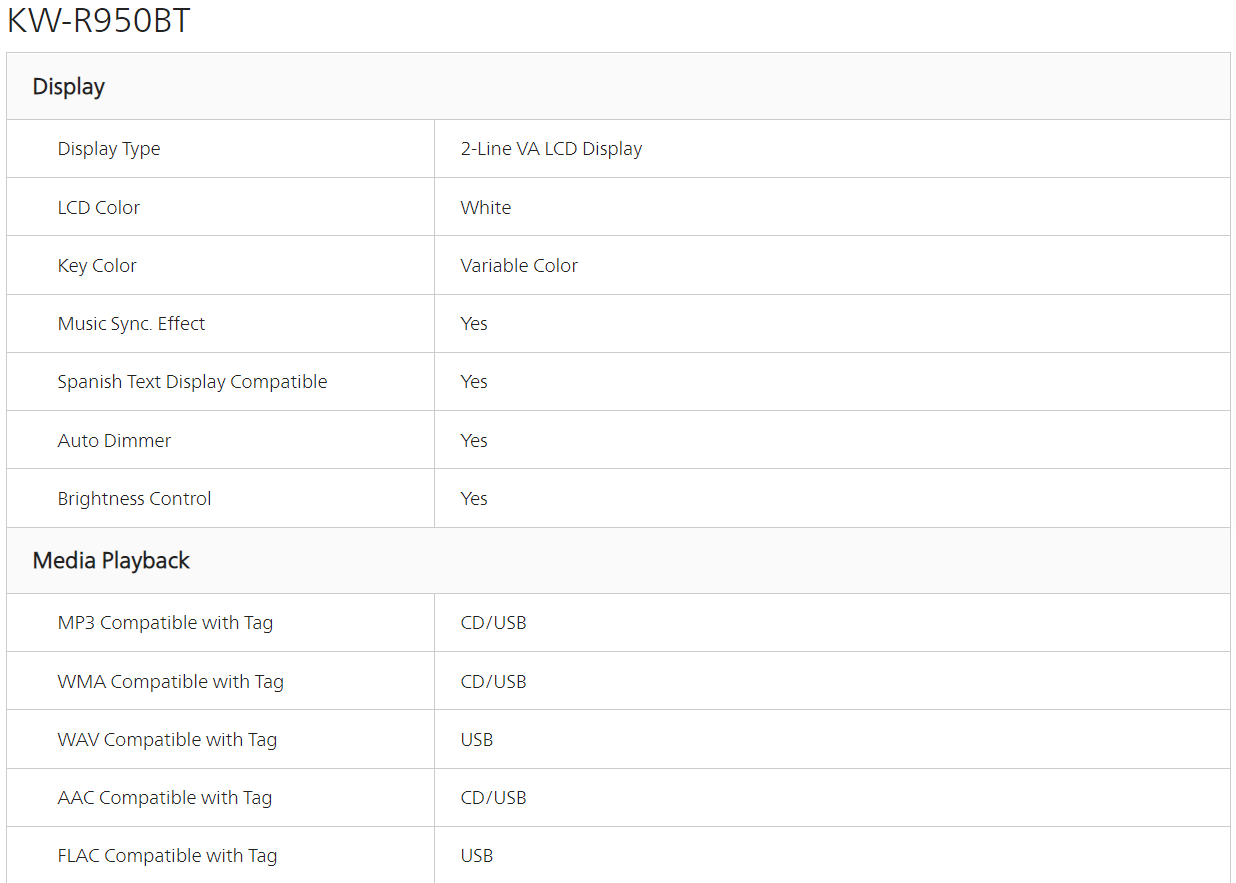The image size is (1236, 883).
Task: Click MP3 Compatible with Tag label
Action: coord(165,623)
